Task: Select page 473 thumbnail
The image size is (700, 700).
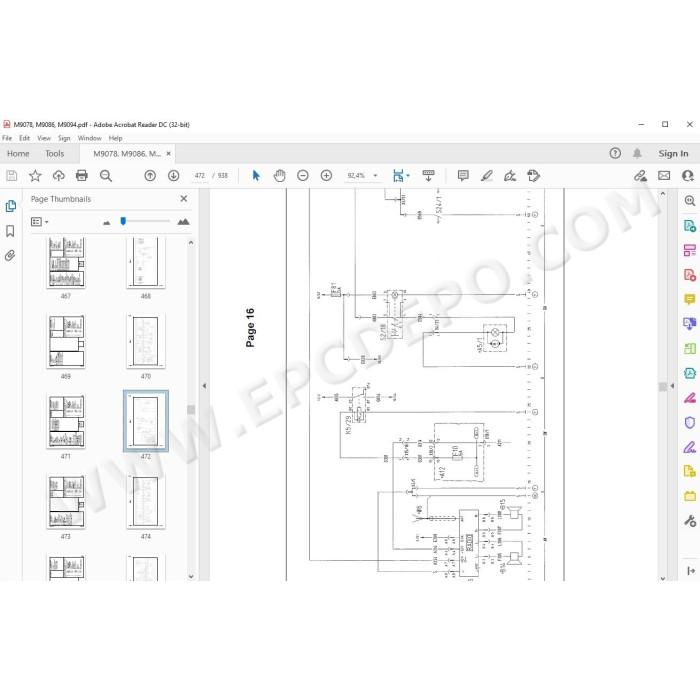Action: point(66,502)
